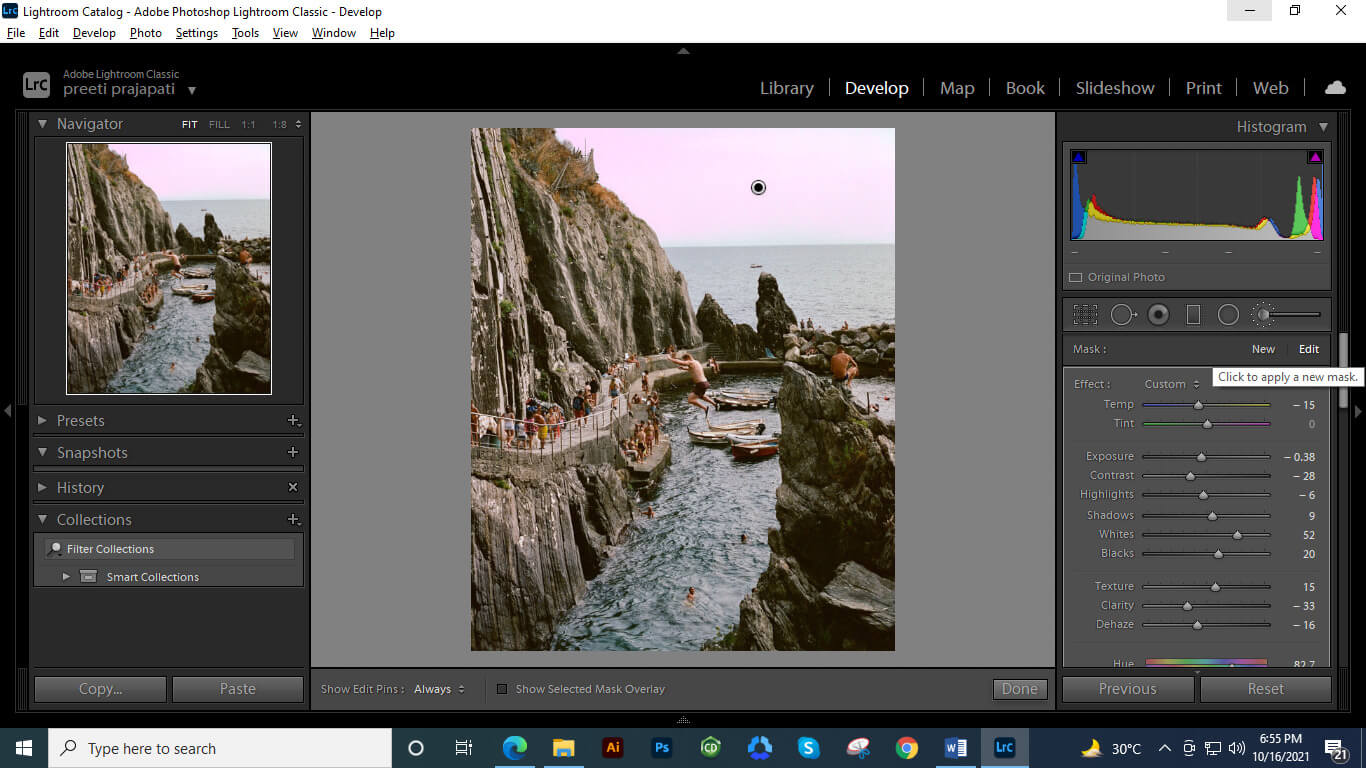Collapse the Collections panel
This screenshot has width=1366, height=768.
[x=41, y=519]
